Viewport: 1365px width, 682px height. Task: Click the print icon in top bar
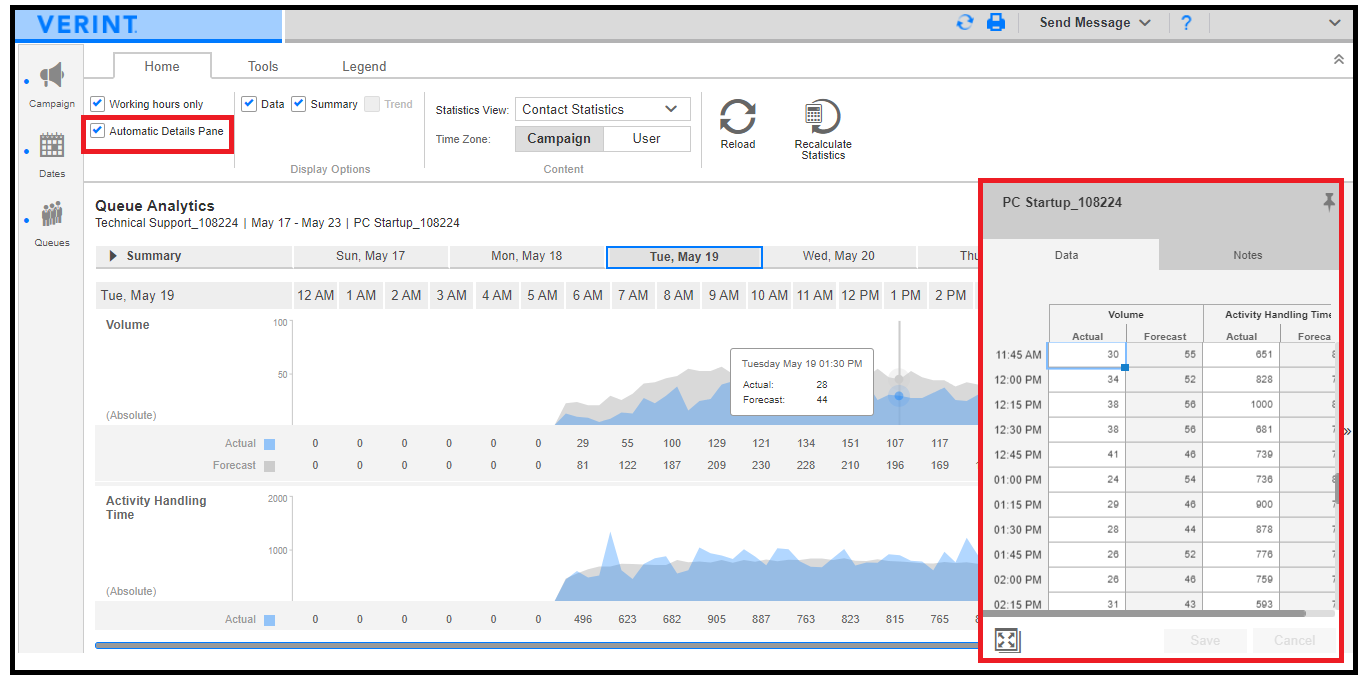tap(996, 22)
